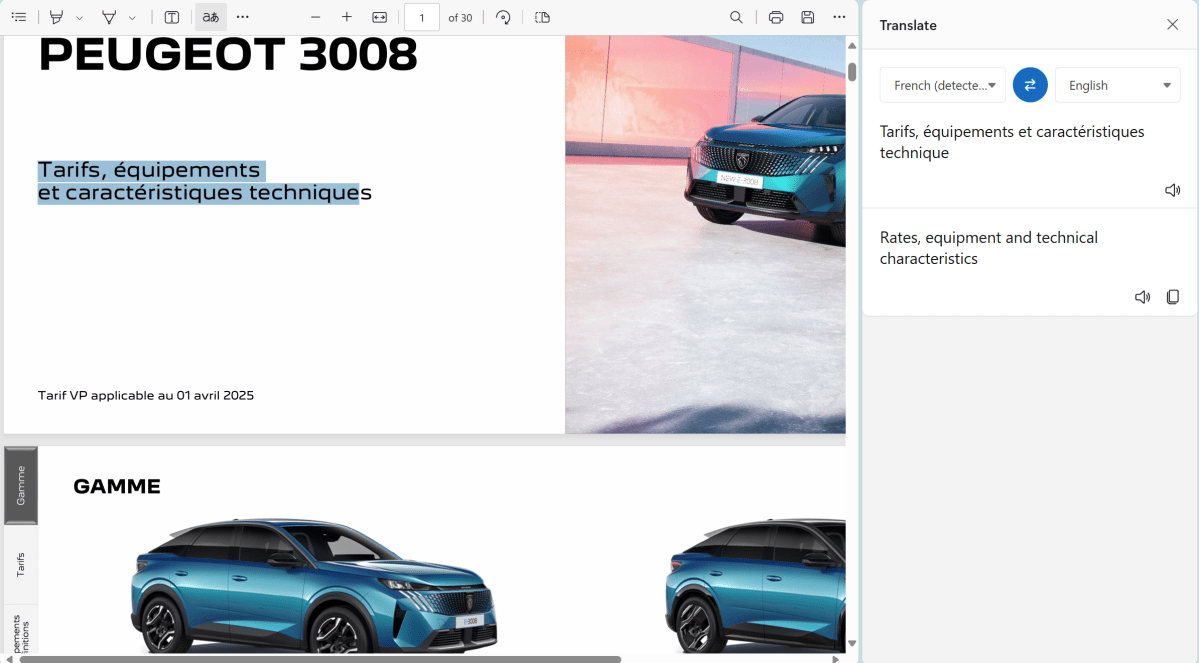Activate the add text tool
This screenshot has height=663, width=1199.
(x=172, y=17)
